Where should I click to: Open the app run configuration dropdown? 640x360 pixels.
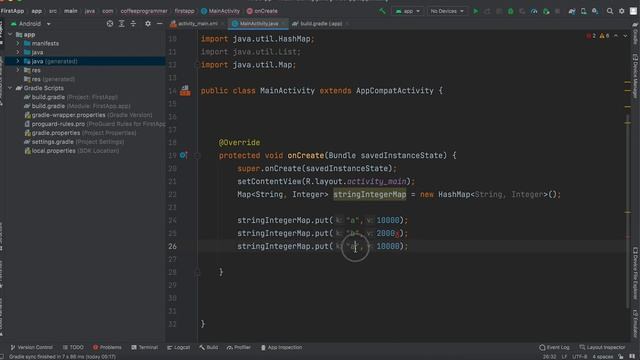pyautogui.click(x=408, y=11)
